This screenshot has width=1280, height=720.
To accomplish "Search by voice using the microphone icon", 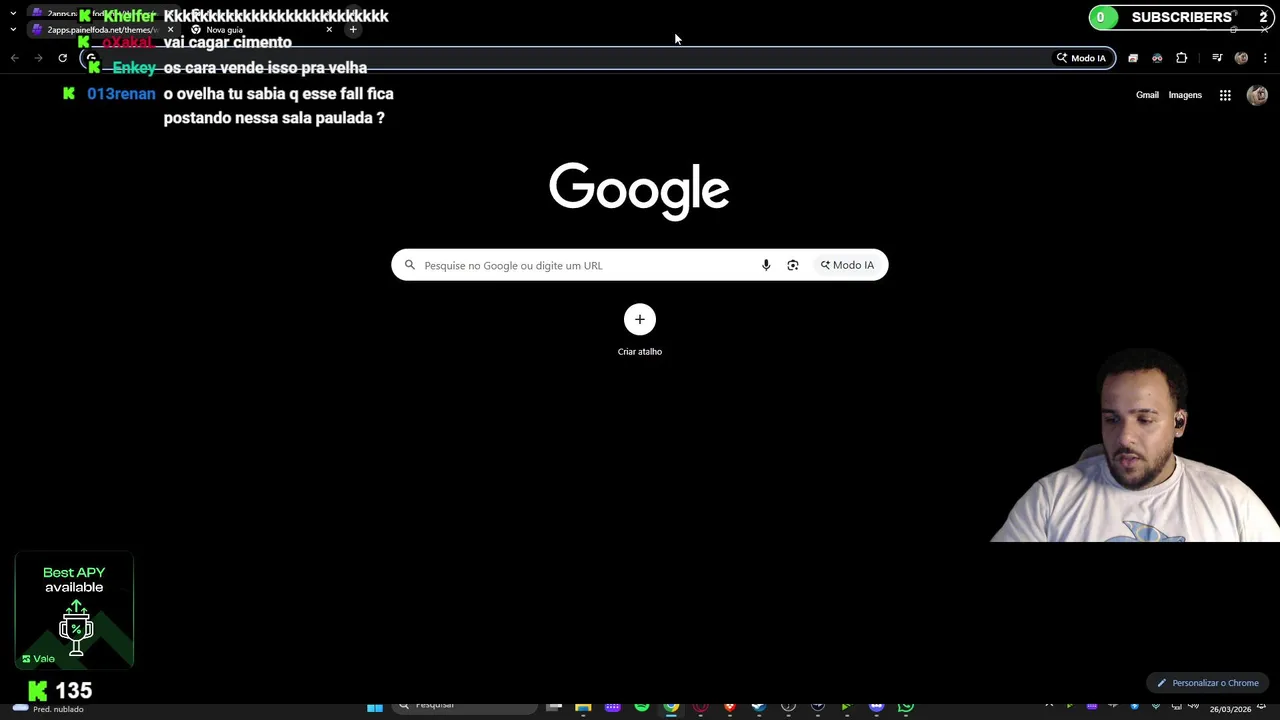I will pyautogui.click(x=766, y=265).
